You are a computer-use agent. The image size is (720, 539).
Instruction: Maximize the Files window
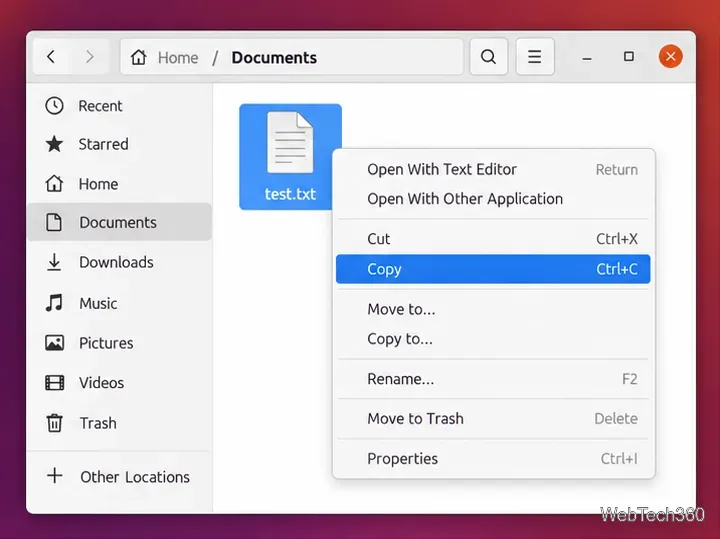point(629,57)
